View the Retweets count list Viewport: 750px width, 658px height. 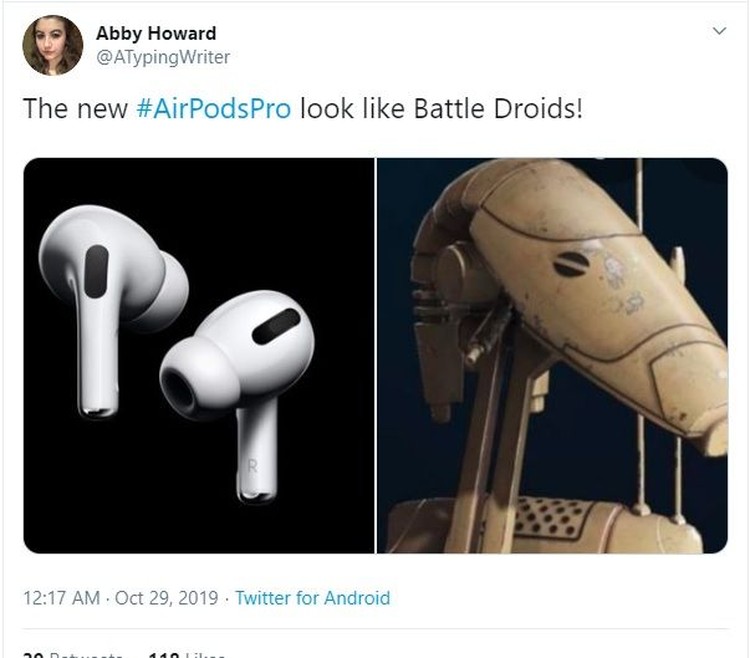[x=72, y=654]
